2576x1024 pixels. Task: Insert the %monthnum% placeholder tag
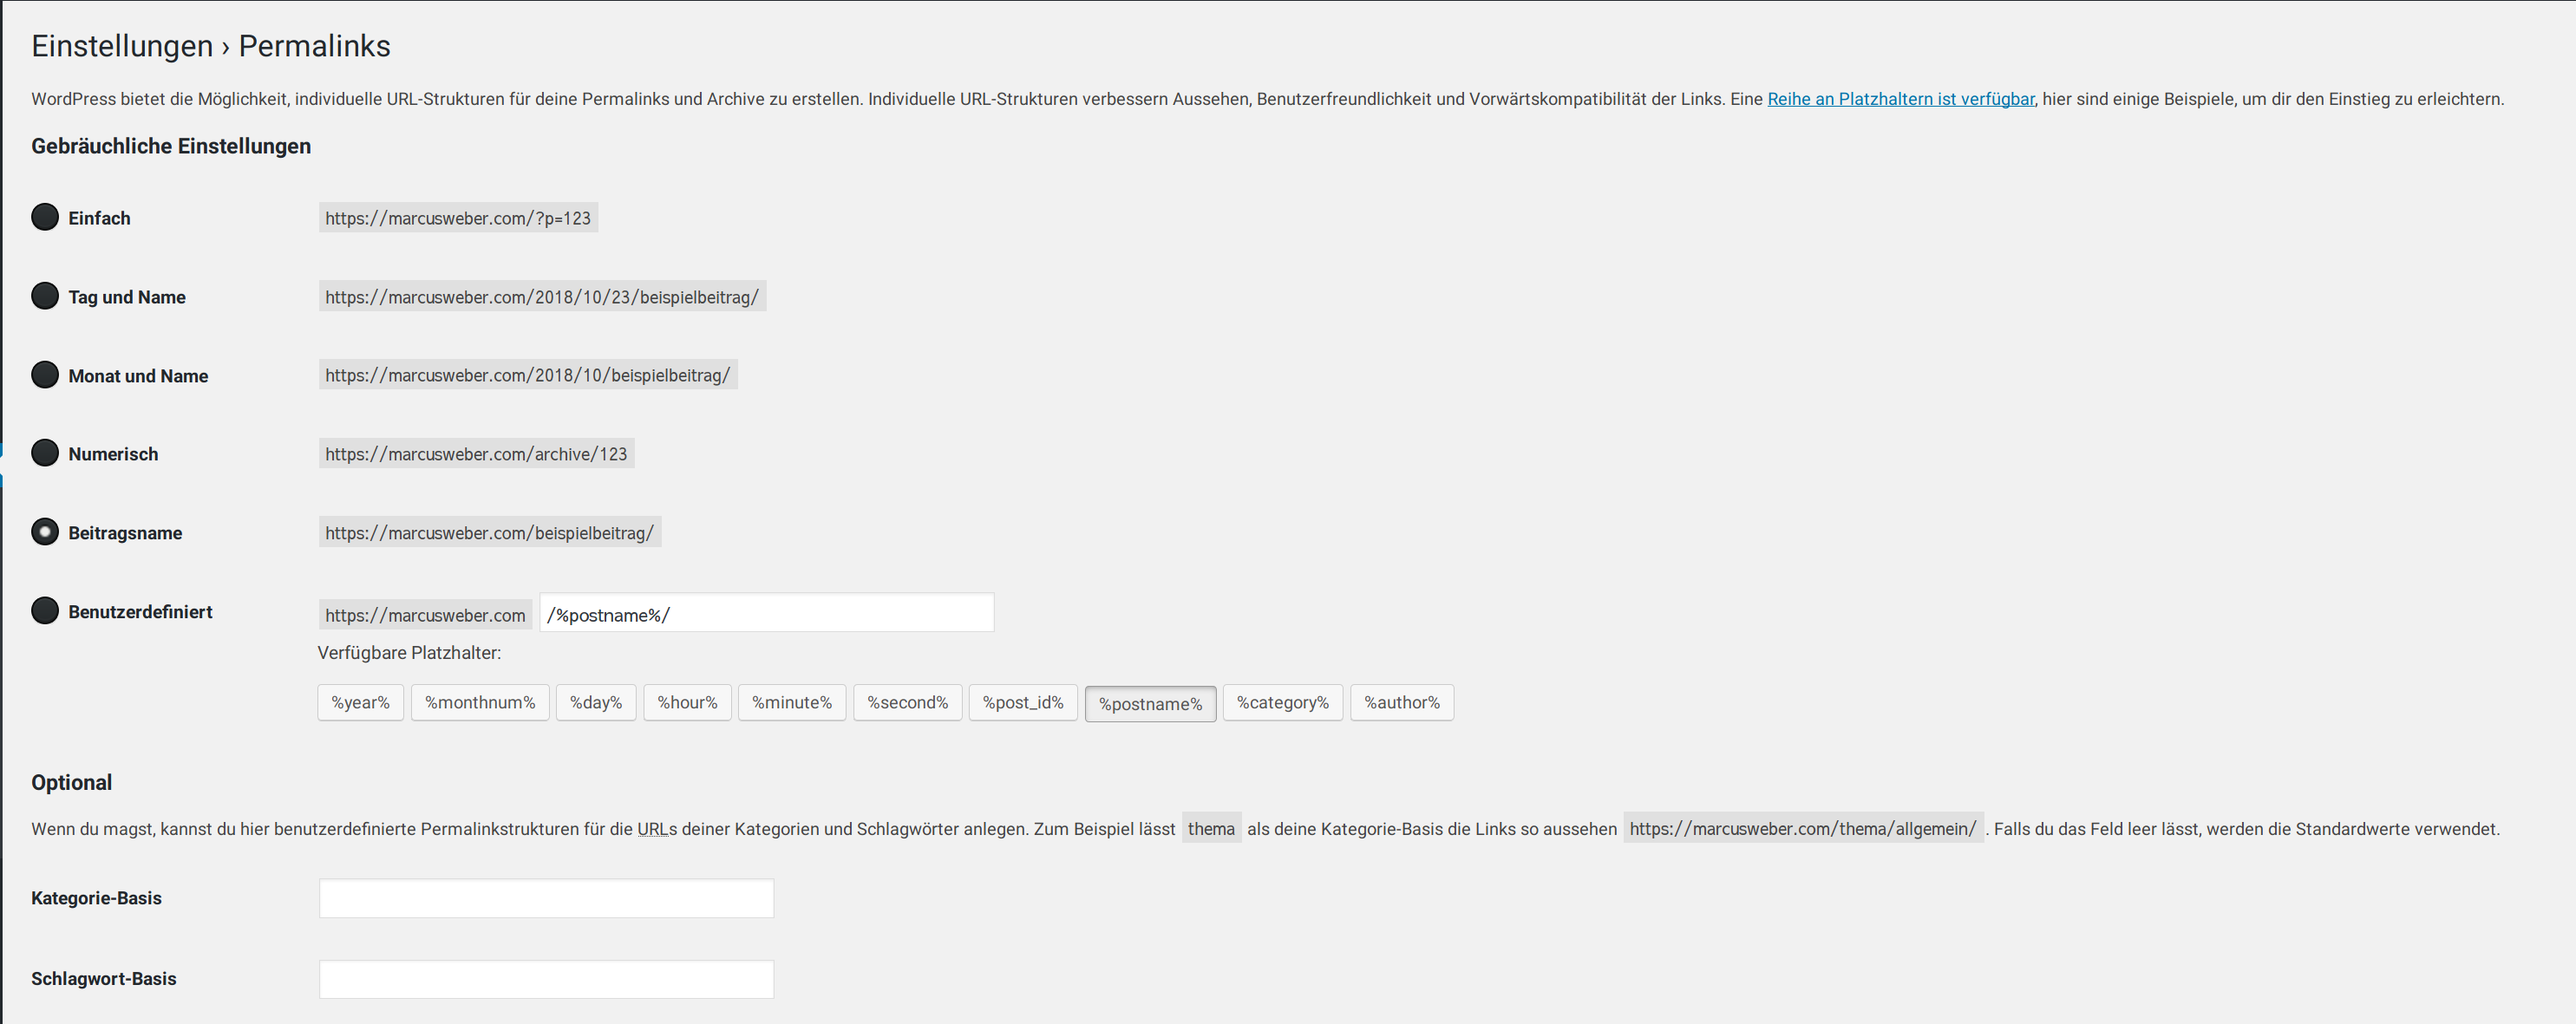point(480,703)
